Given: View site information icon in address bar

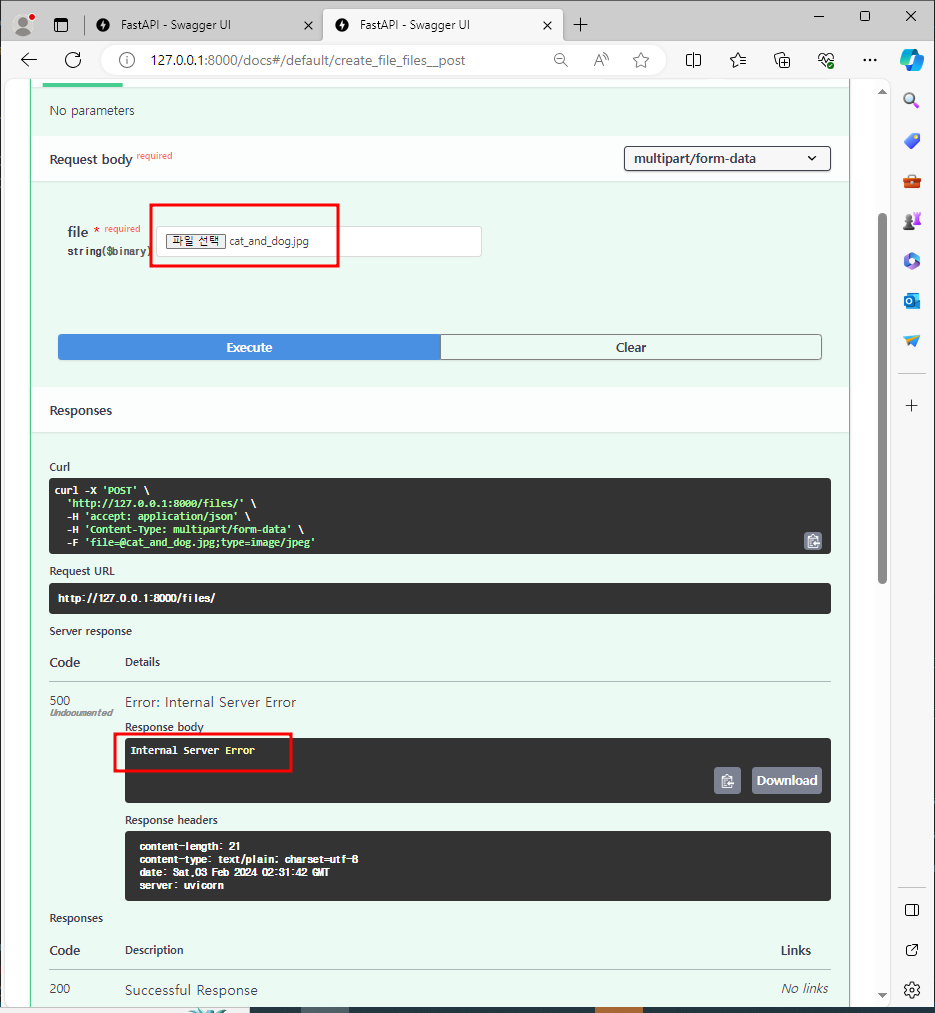Looking at the screenshot, I should coord(127,60).
